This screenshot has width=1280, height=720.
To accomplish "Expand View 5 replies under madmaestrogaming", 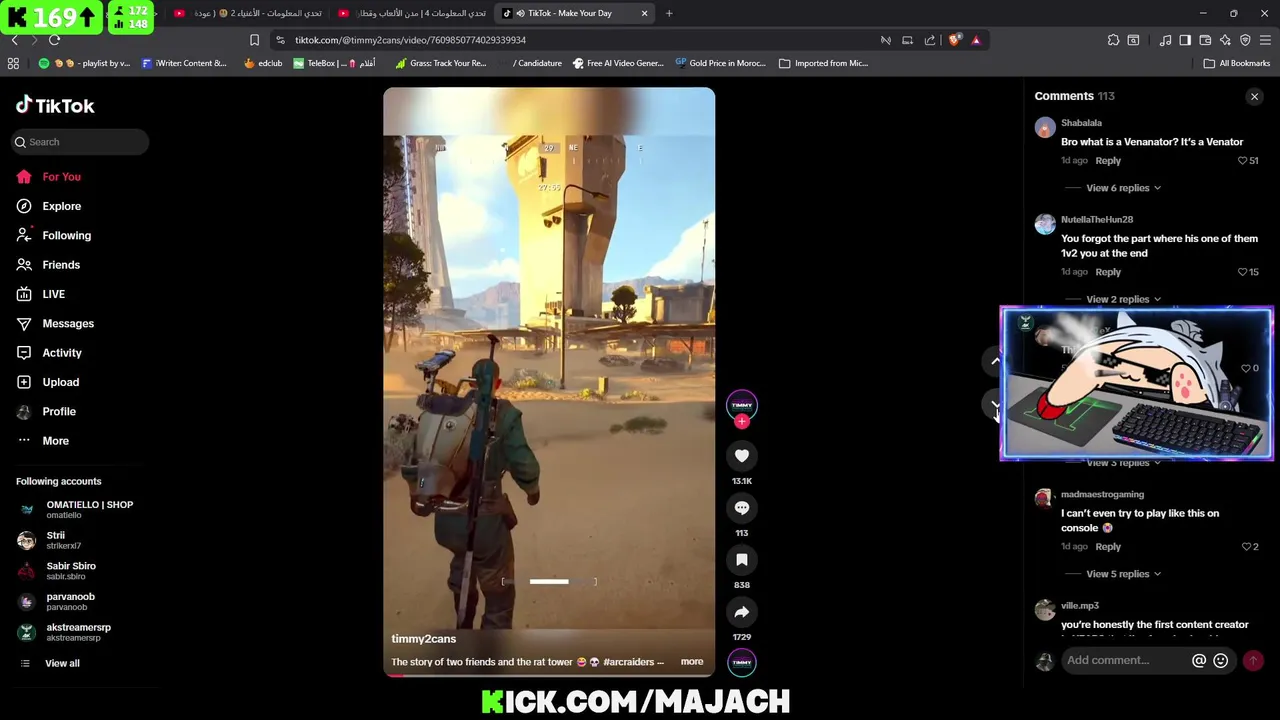I will (x=1123, y=574).
